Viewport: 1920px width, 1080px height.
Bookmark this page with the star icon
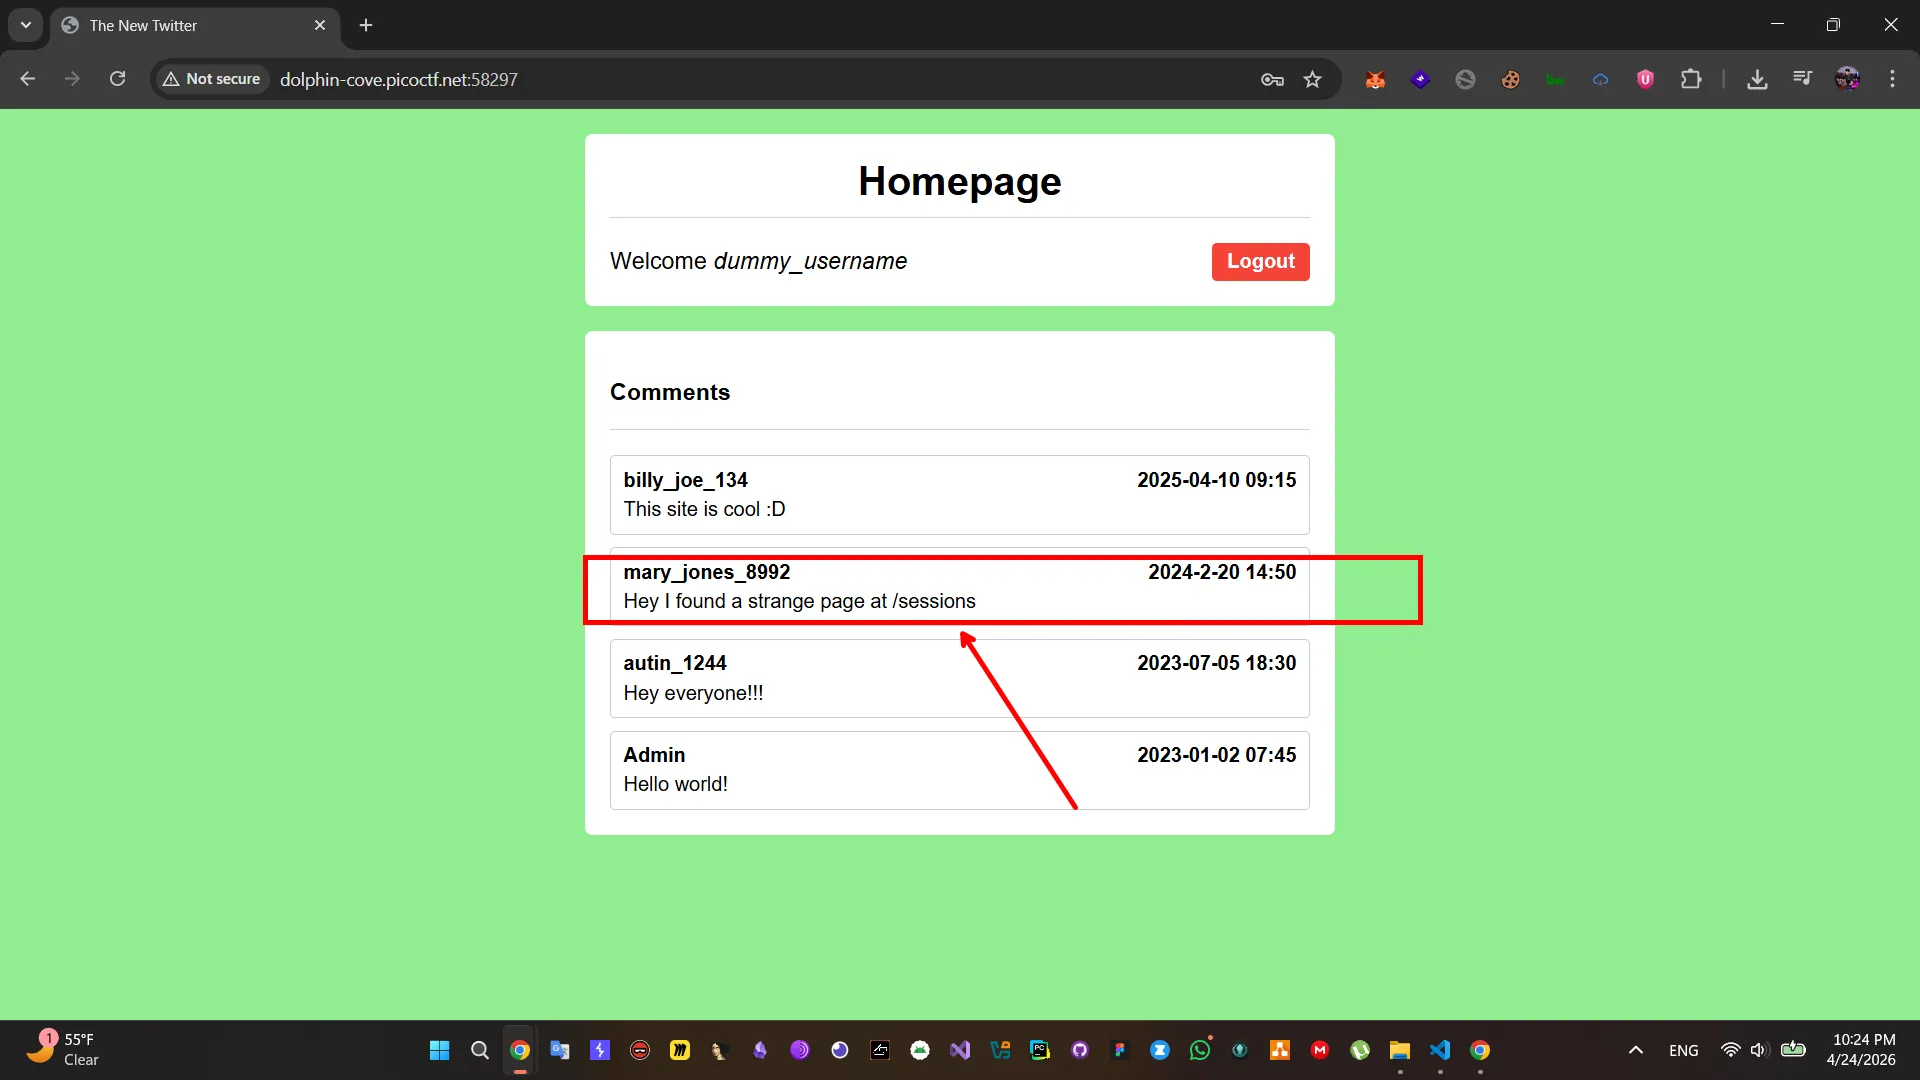1313,79
